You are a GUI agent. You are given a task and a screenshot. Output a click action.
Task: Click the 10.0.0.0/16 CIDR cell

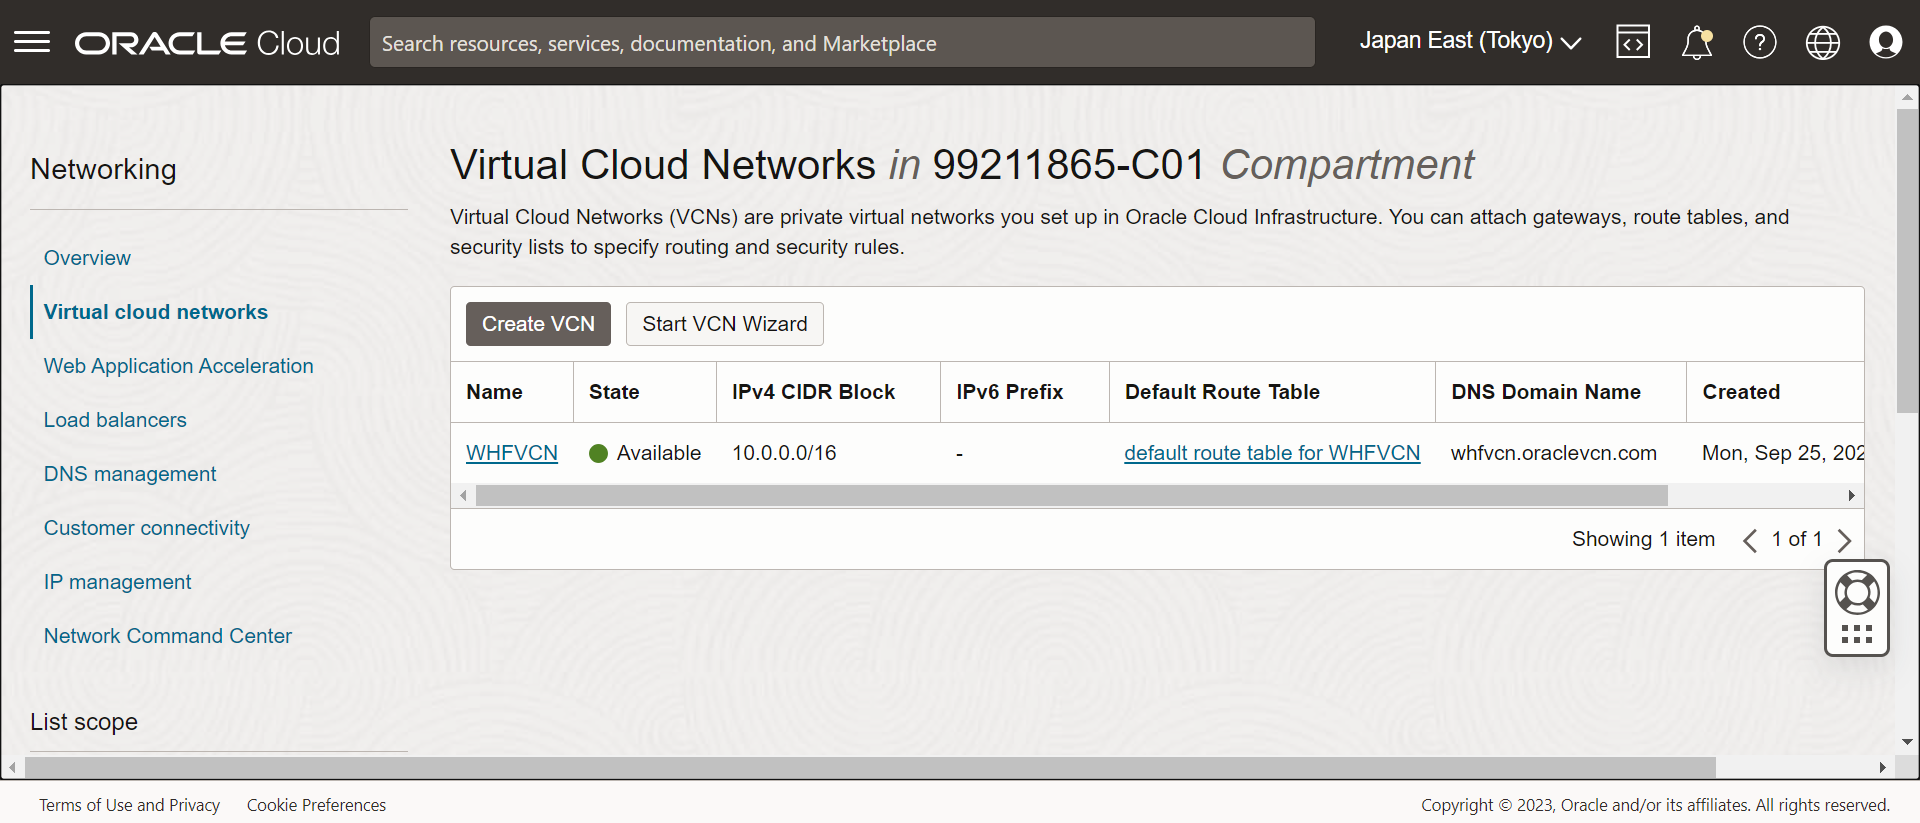click(x=784, y=453)
